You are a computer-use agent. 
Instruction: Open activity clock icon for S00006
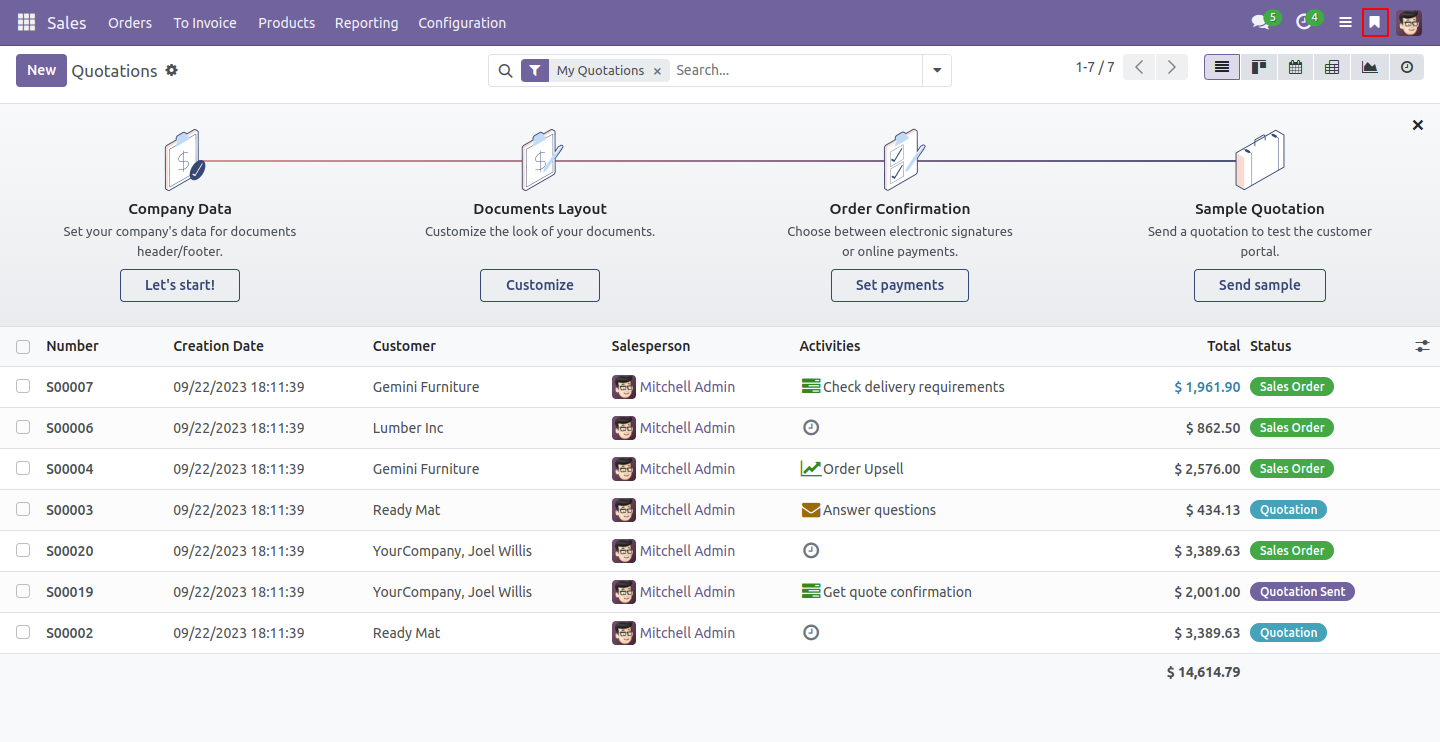click(x=811, y=427)
